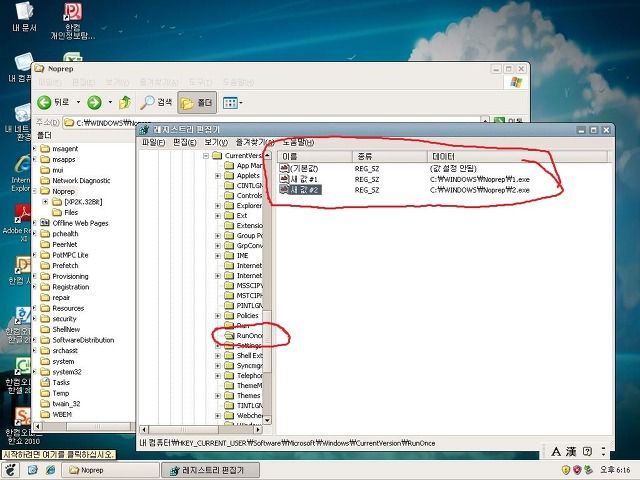Click the 데이터 column header
The image size is (640, 480).
coord(518,156)
